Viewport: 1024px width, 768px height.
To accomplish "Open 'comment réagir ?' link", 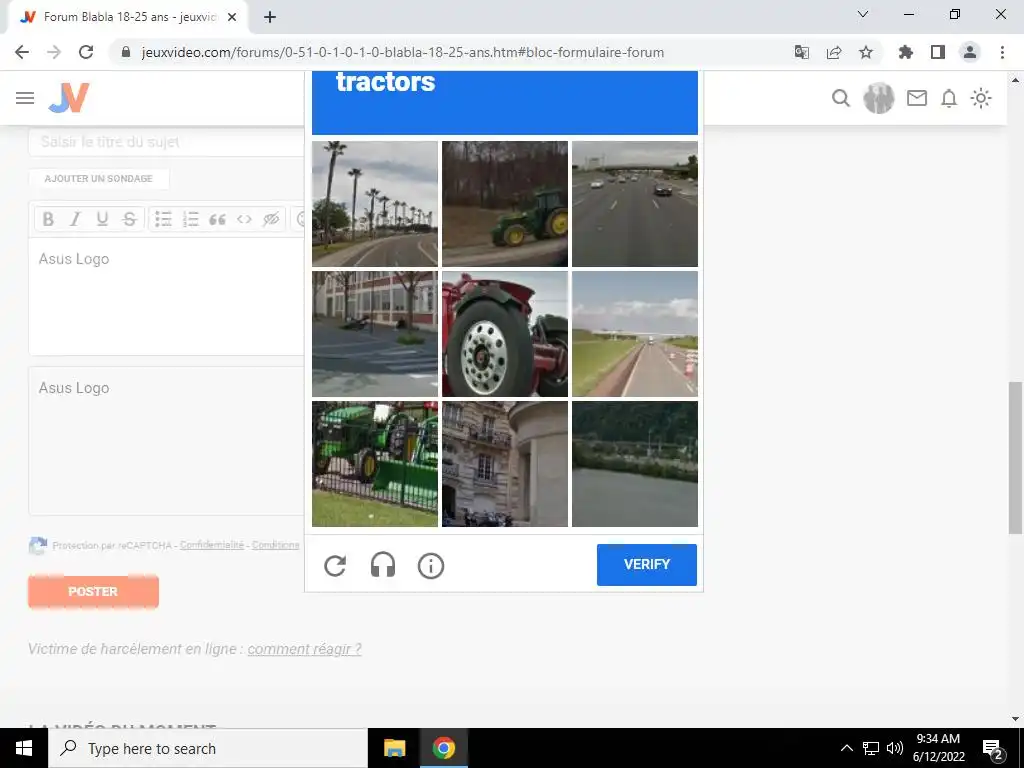I will tap(304, 649).
